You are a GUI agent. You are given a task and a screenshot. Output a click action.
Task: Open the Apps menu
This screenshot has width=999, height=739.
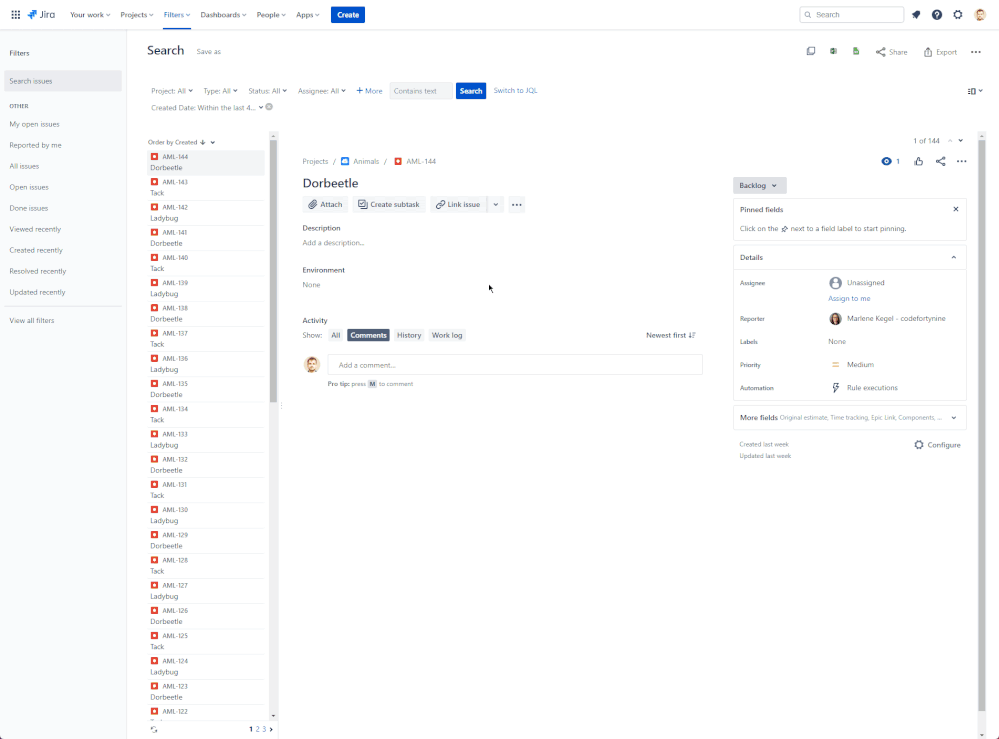[308, 15]
